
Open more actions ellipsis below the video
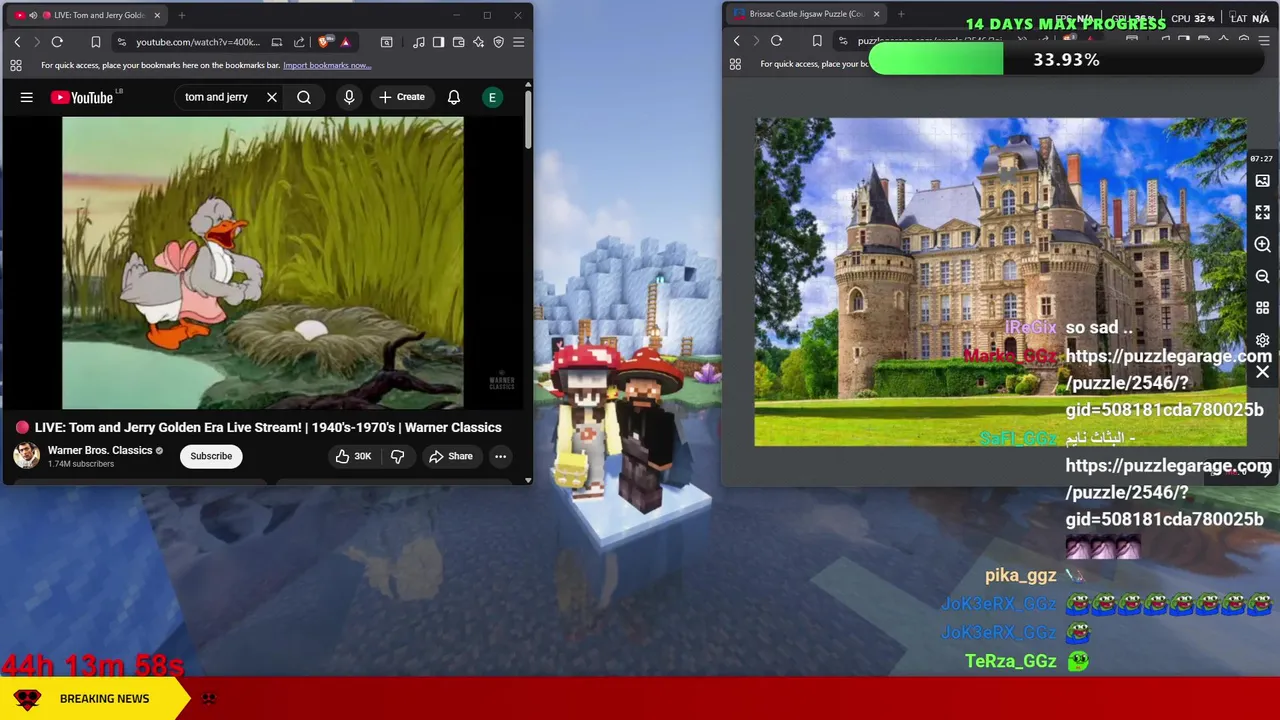coord(500,456)
